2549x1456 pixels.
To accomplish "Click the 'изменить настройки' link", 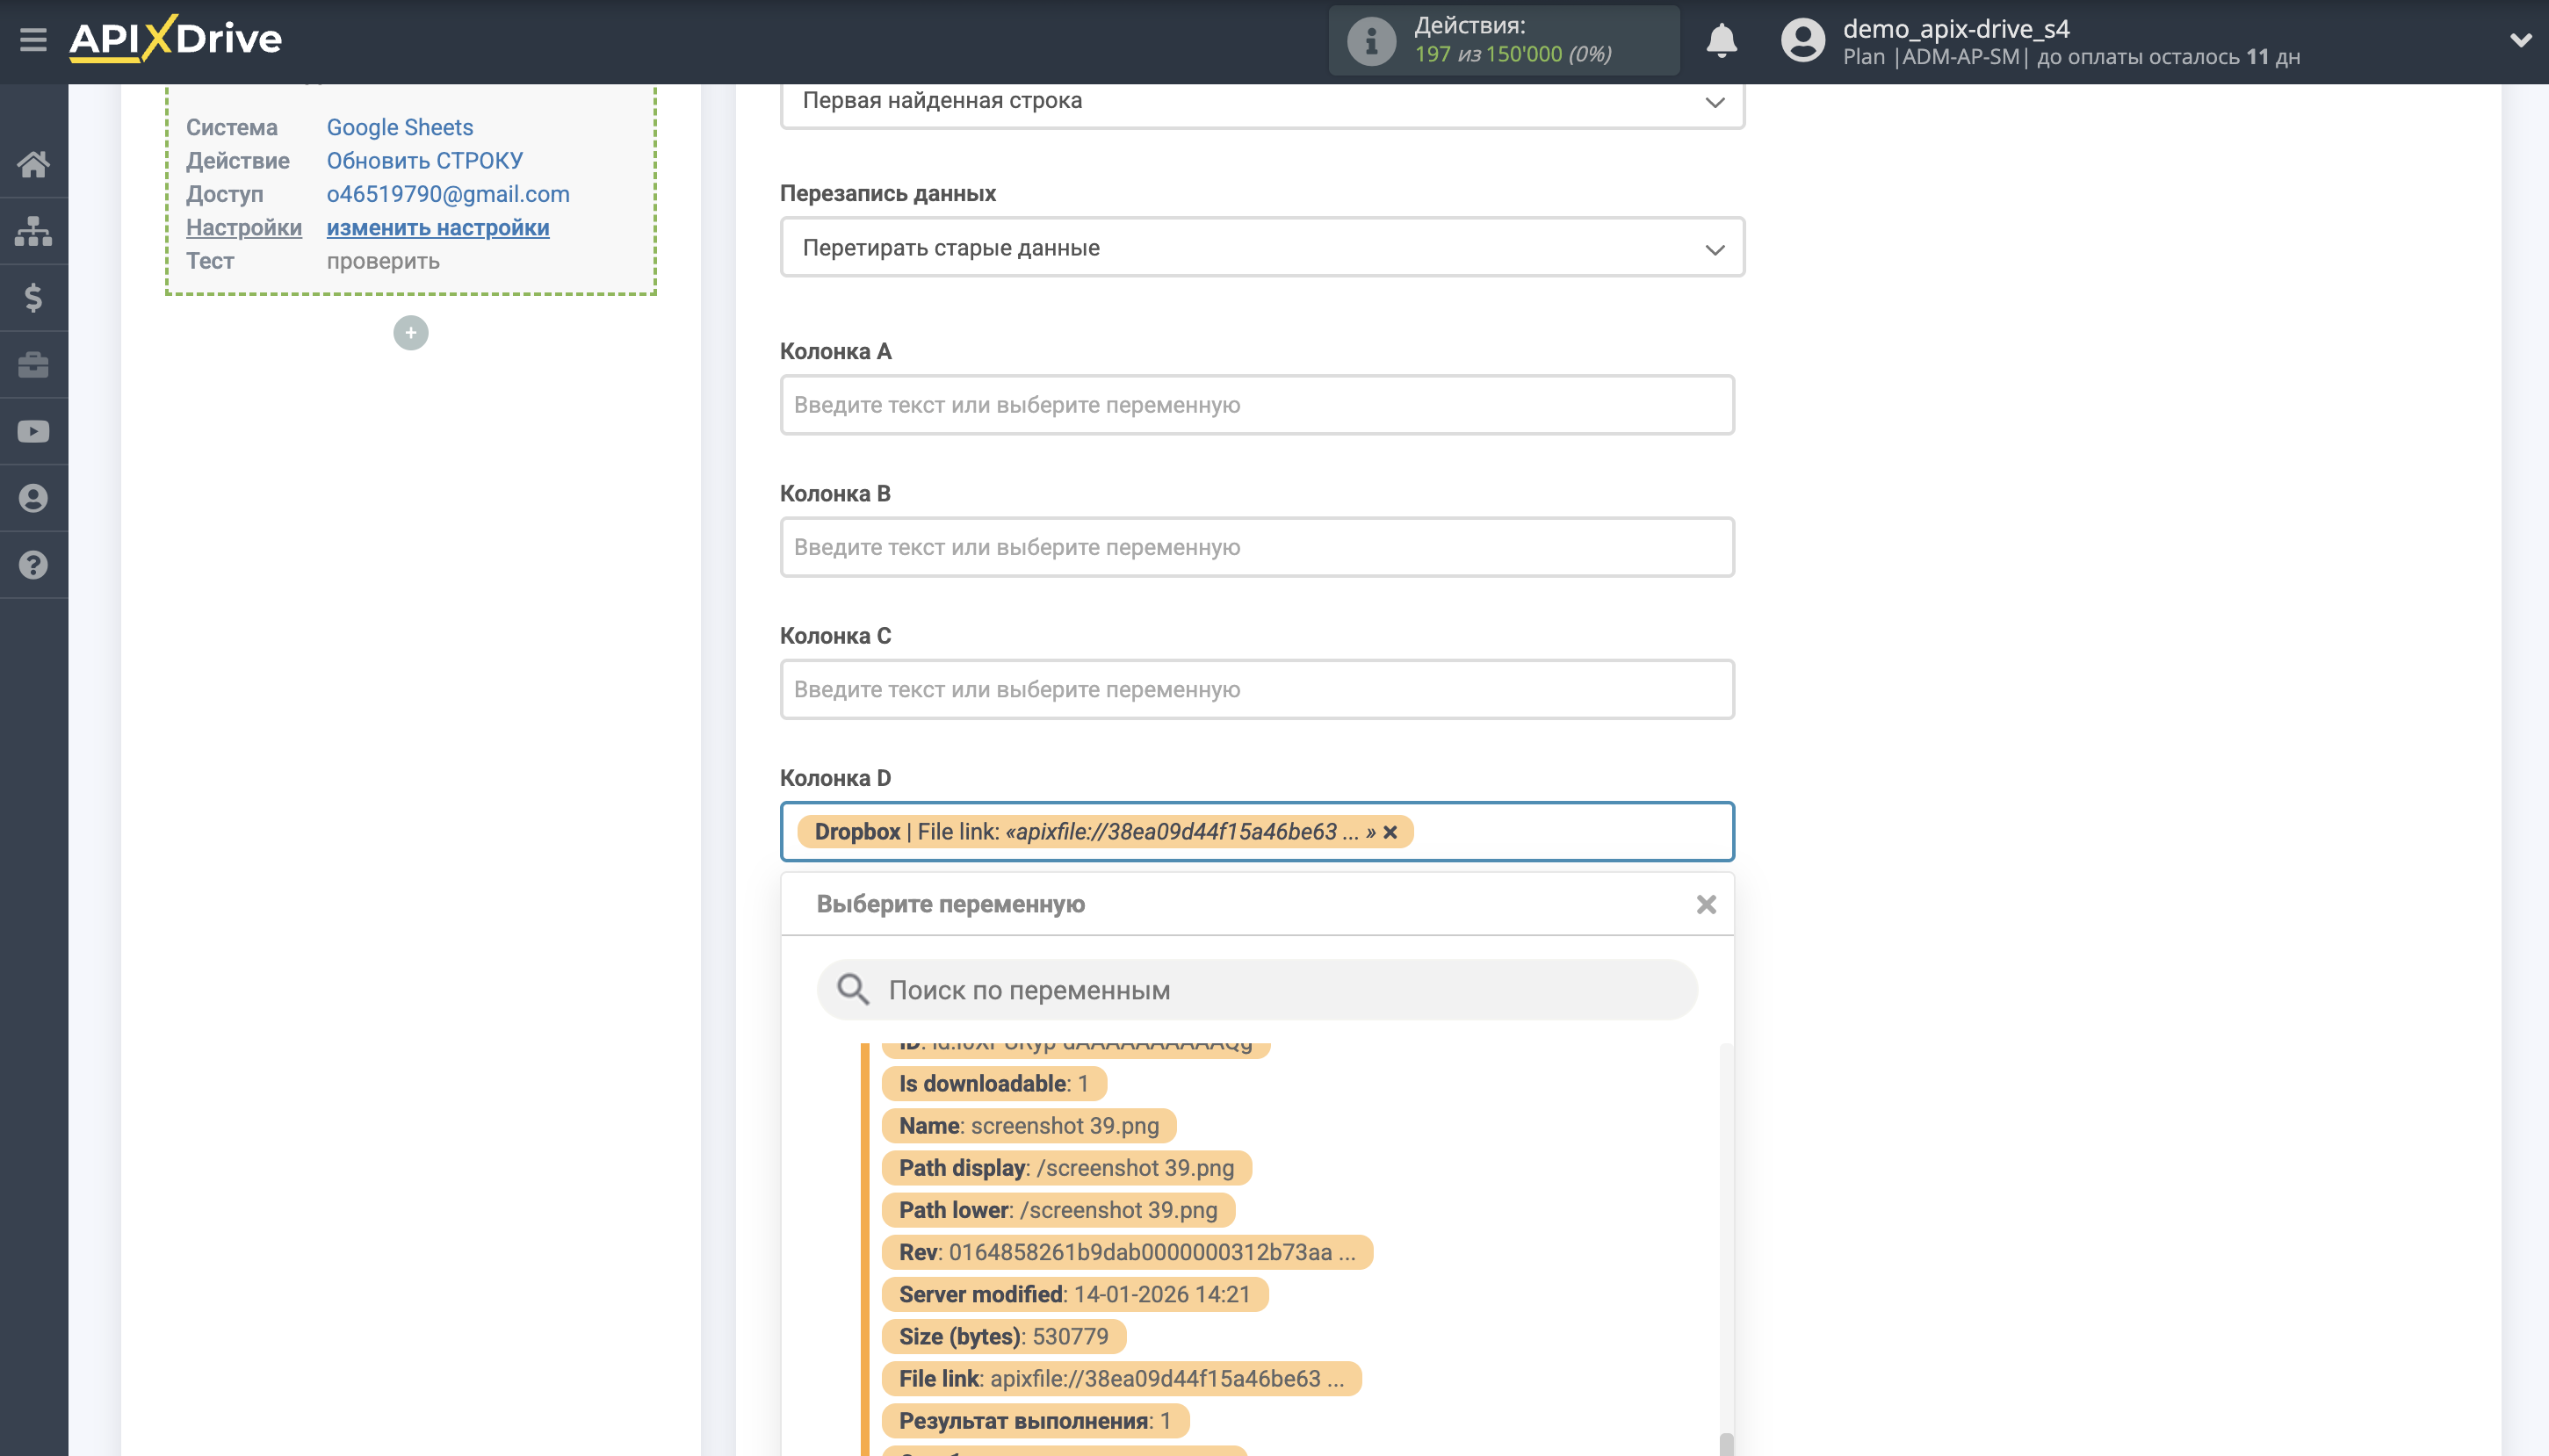I will tap(437, 228).
